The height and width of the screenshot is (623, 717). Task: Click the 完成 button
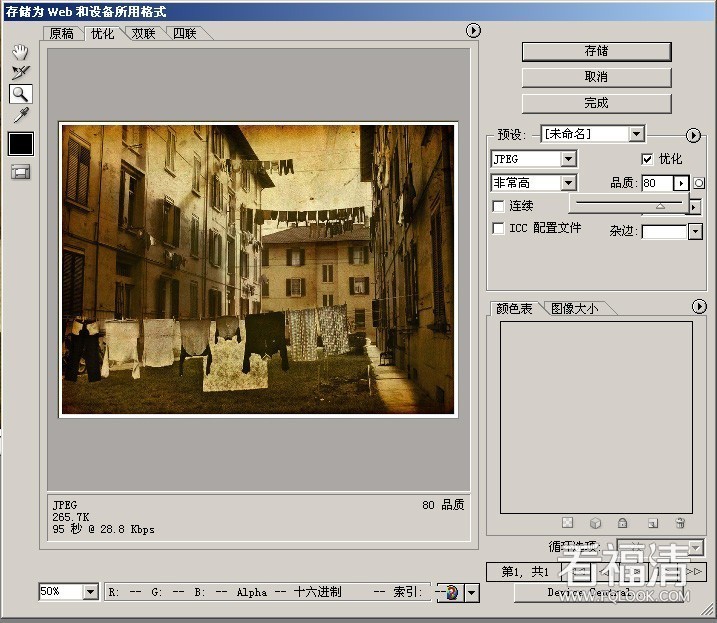(x=596, y=103)
